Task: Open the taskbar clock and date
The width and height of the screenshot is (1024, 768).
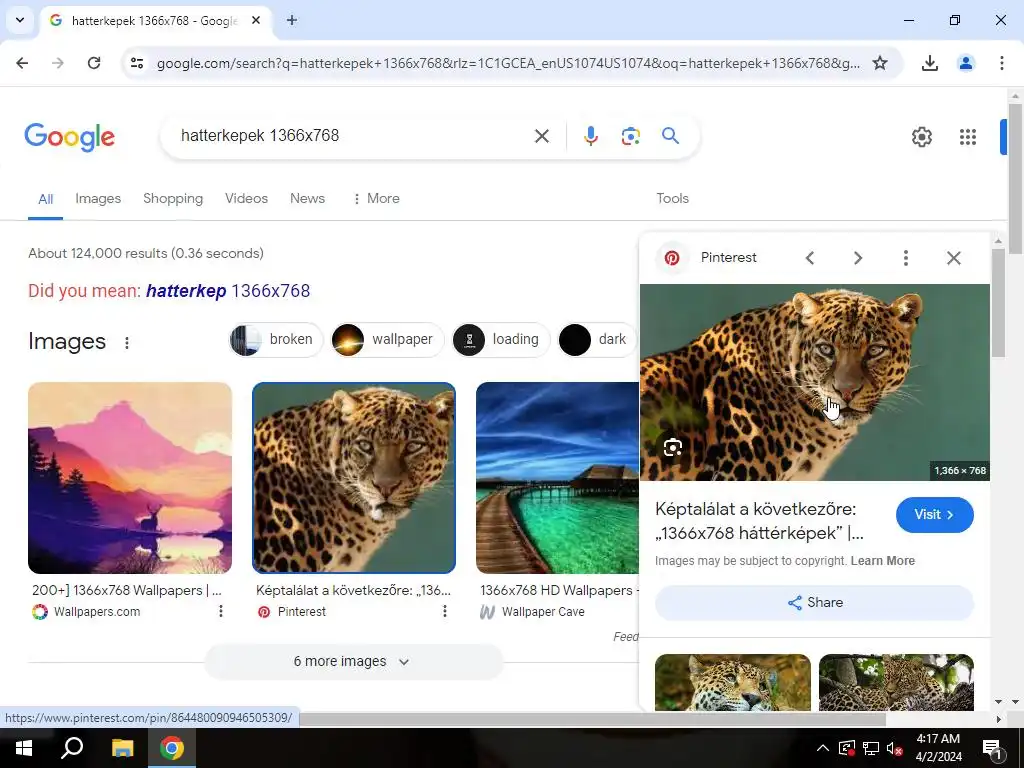Action: 938,748
